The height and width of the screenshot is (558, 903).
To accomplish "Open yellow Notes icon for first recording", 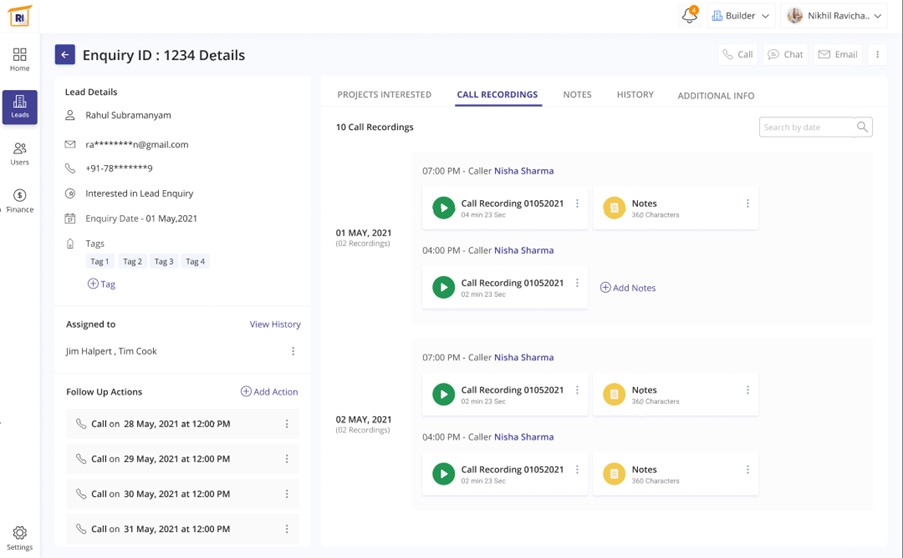I will tap(614, 208).
